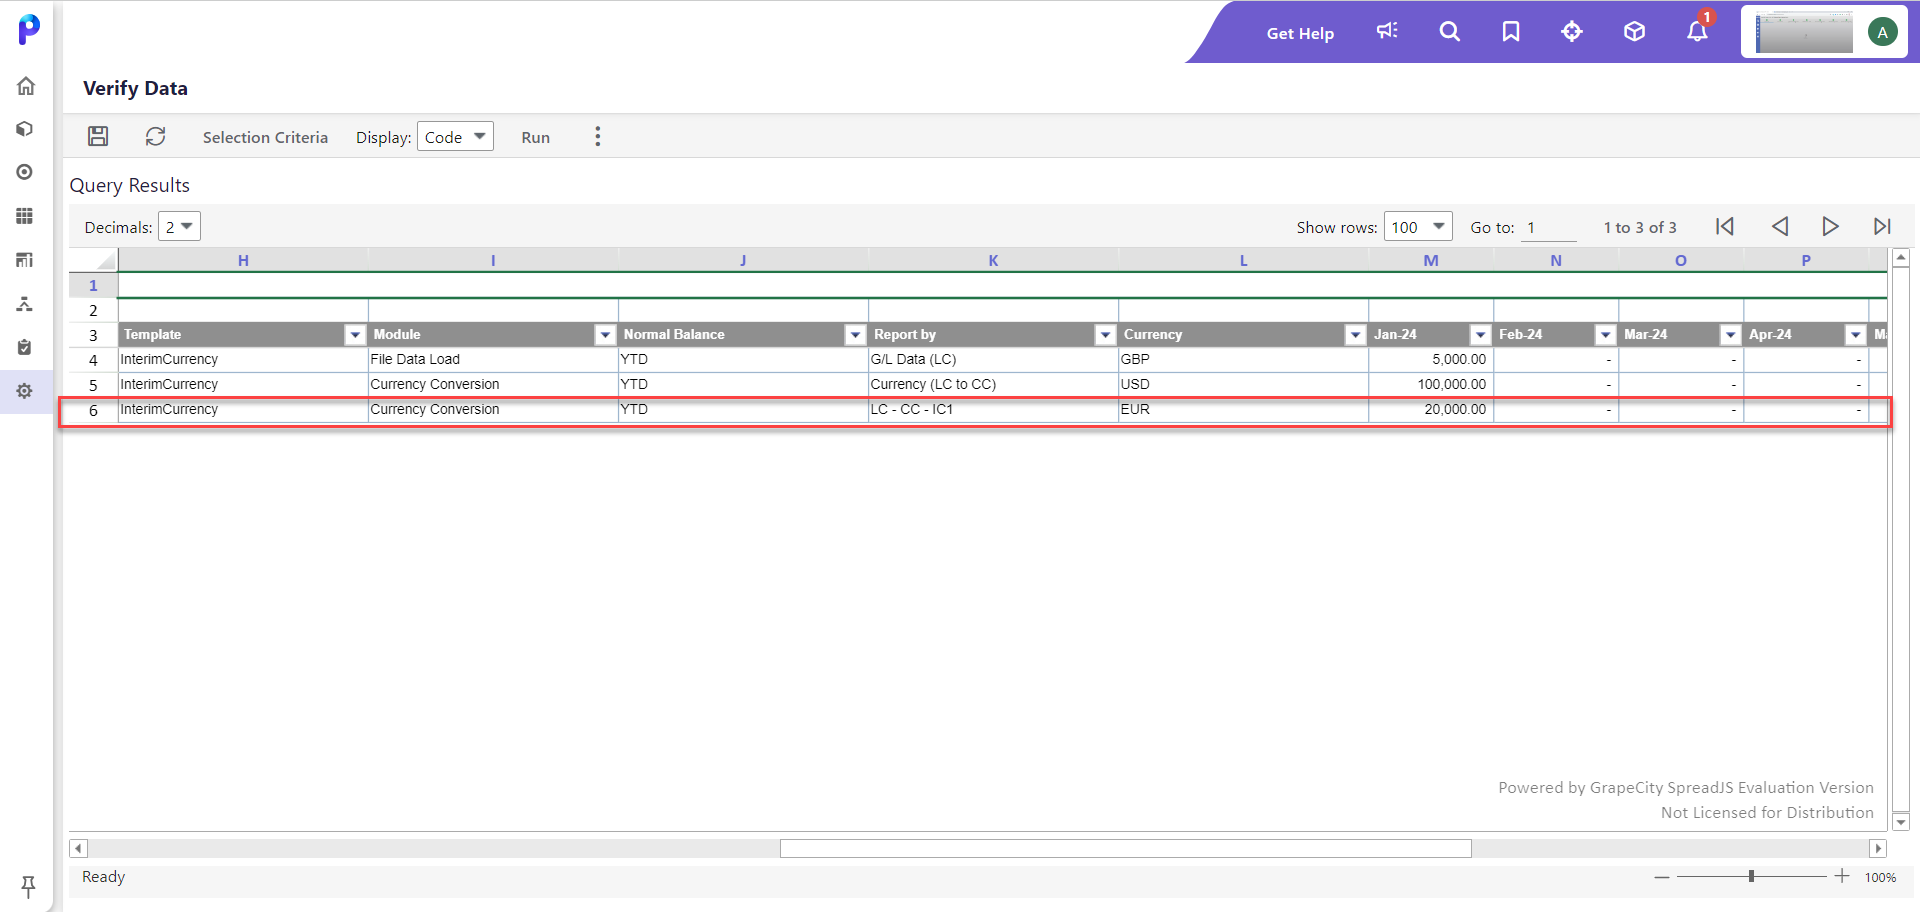Click the zoom slider handle
The height and width of the screenshot is (912, 1920).
point(1751,876)
